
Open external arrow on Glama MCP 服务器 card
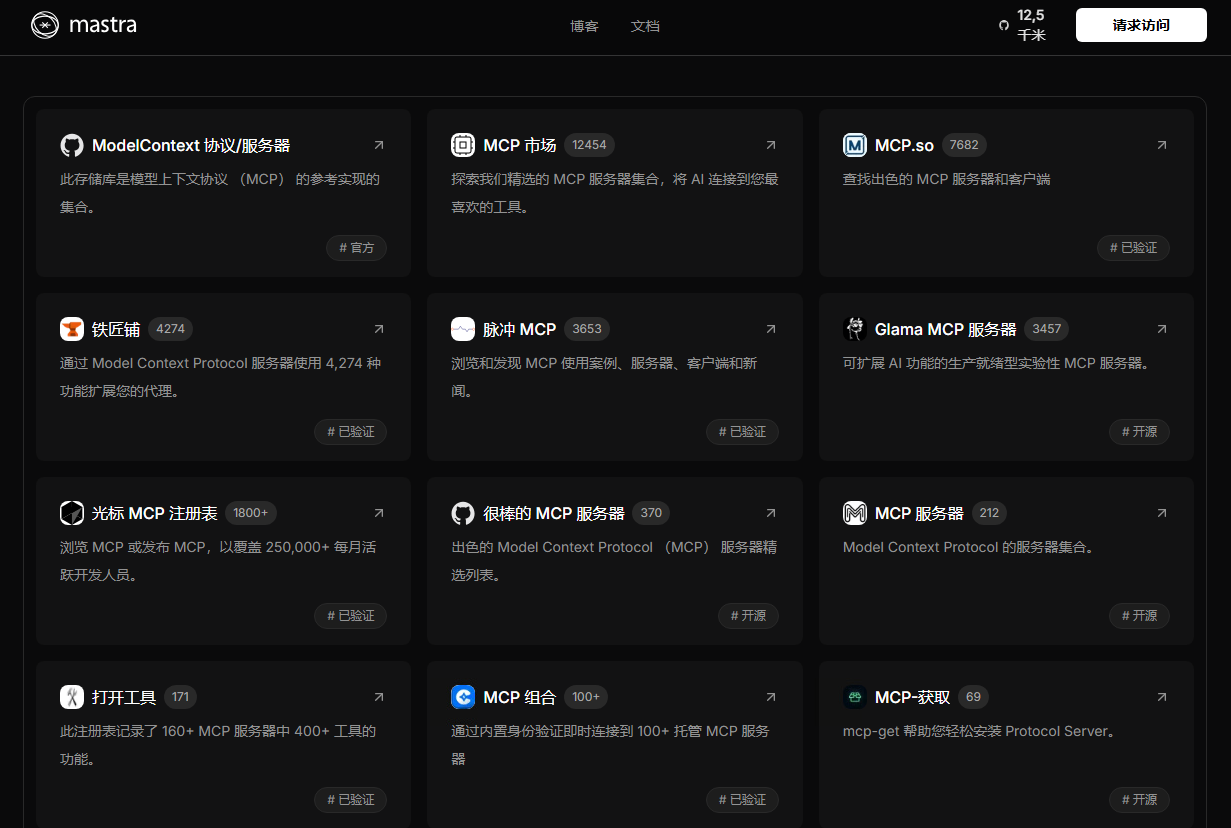tap(1162, 329)
